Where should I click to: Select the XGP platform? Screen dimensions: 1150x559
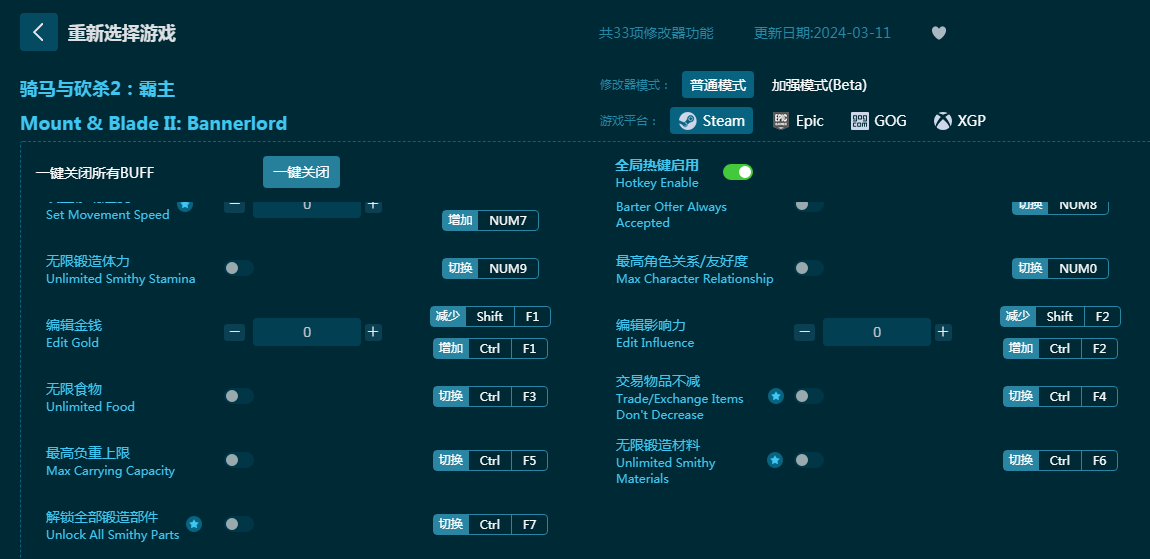[x=959, y=121]
